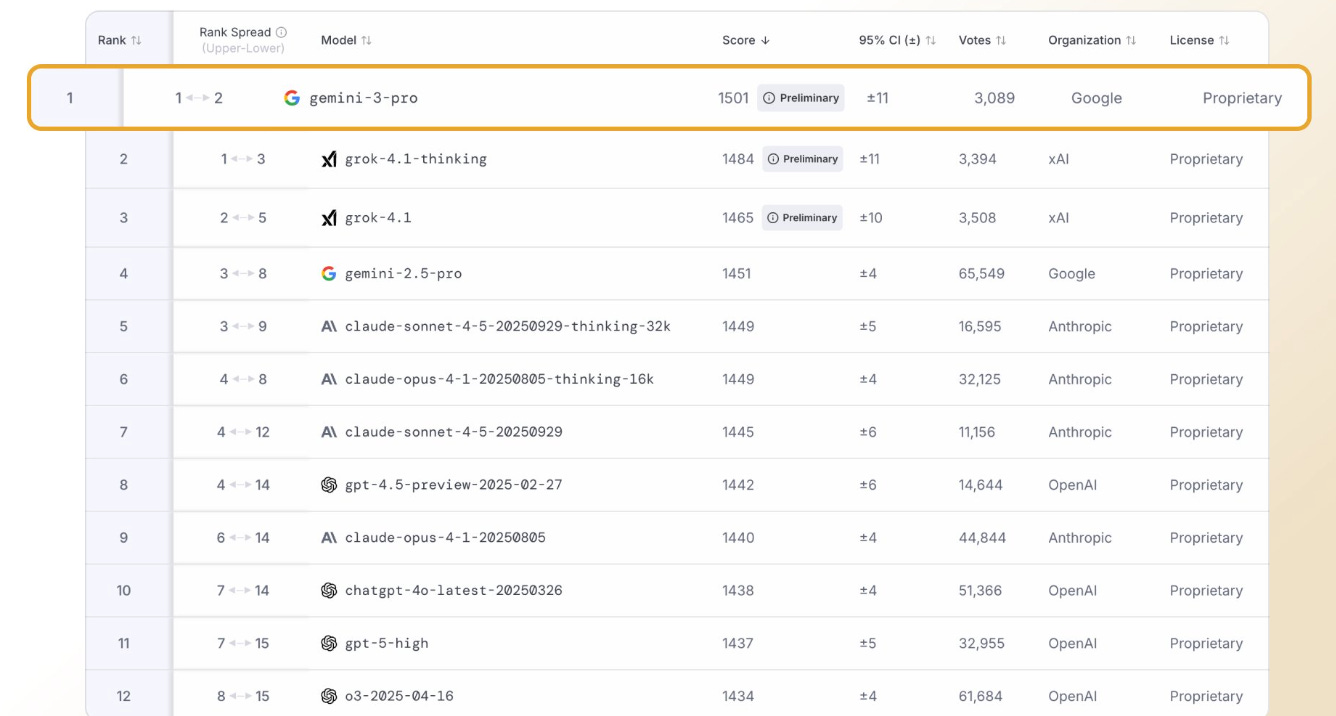Open the gemini-3-pro model link
Image resolution: width=1336 pixels, height=716 pixels.
(363, 98)
